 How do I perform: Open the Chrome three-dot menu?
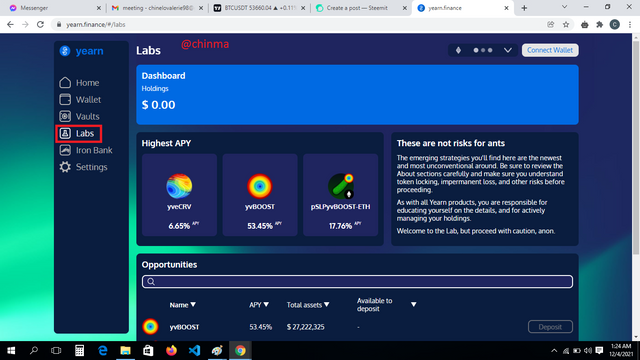point(630,24)
